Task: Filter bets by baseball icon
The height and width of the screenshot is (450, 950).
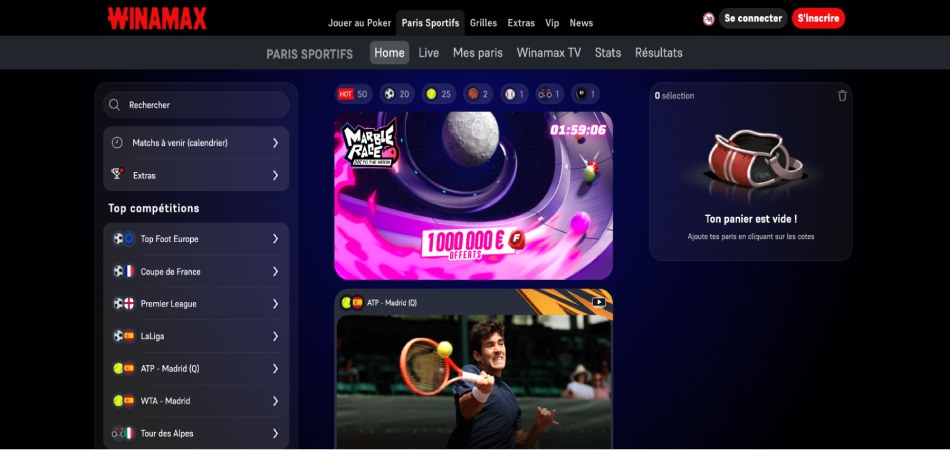Action: (x=514, y=94)
